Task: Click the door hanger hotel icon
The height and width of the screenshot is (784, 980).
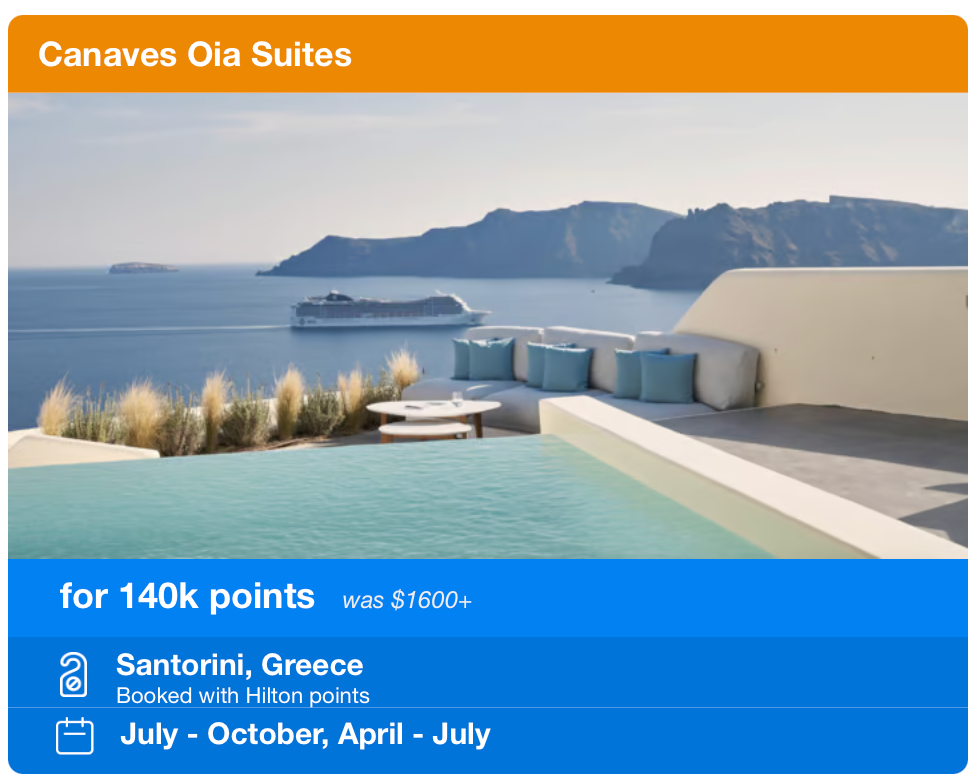Action: [73, 674]
